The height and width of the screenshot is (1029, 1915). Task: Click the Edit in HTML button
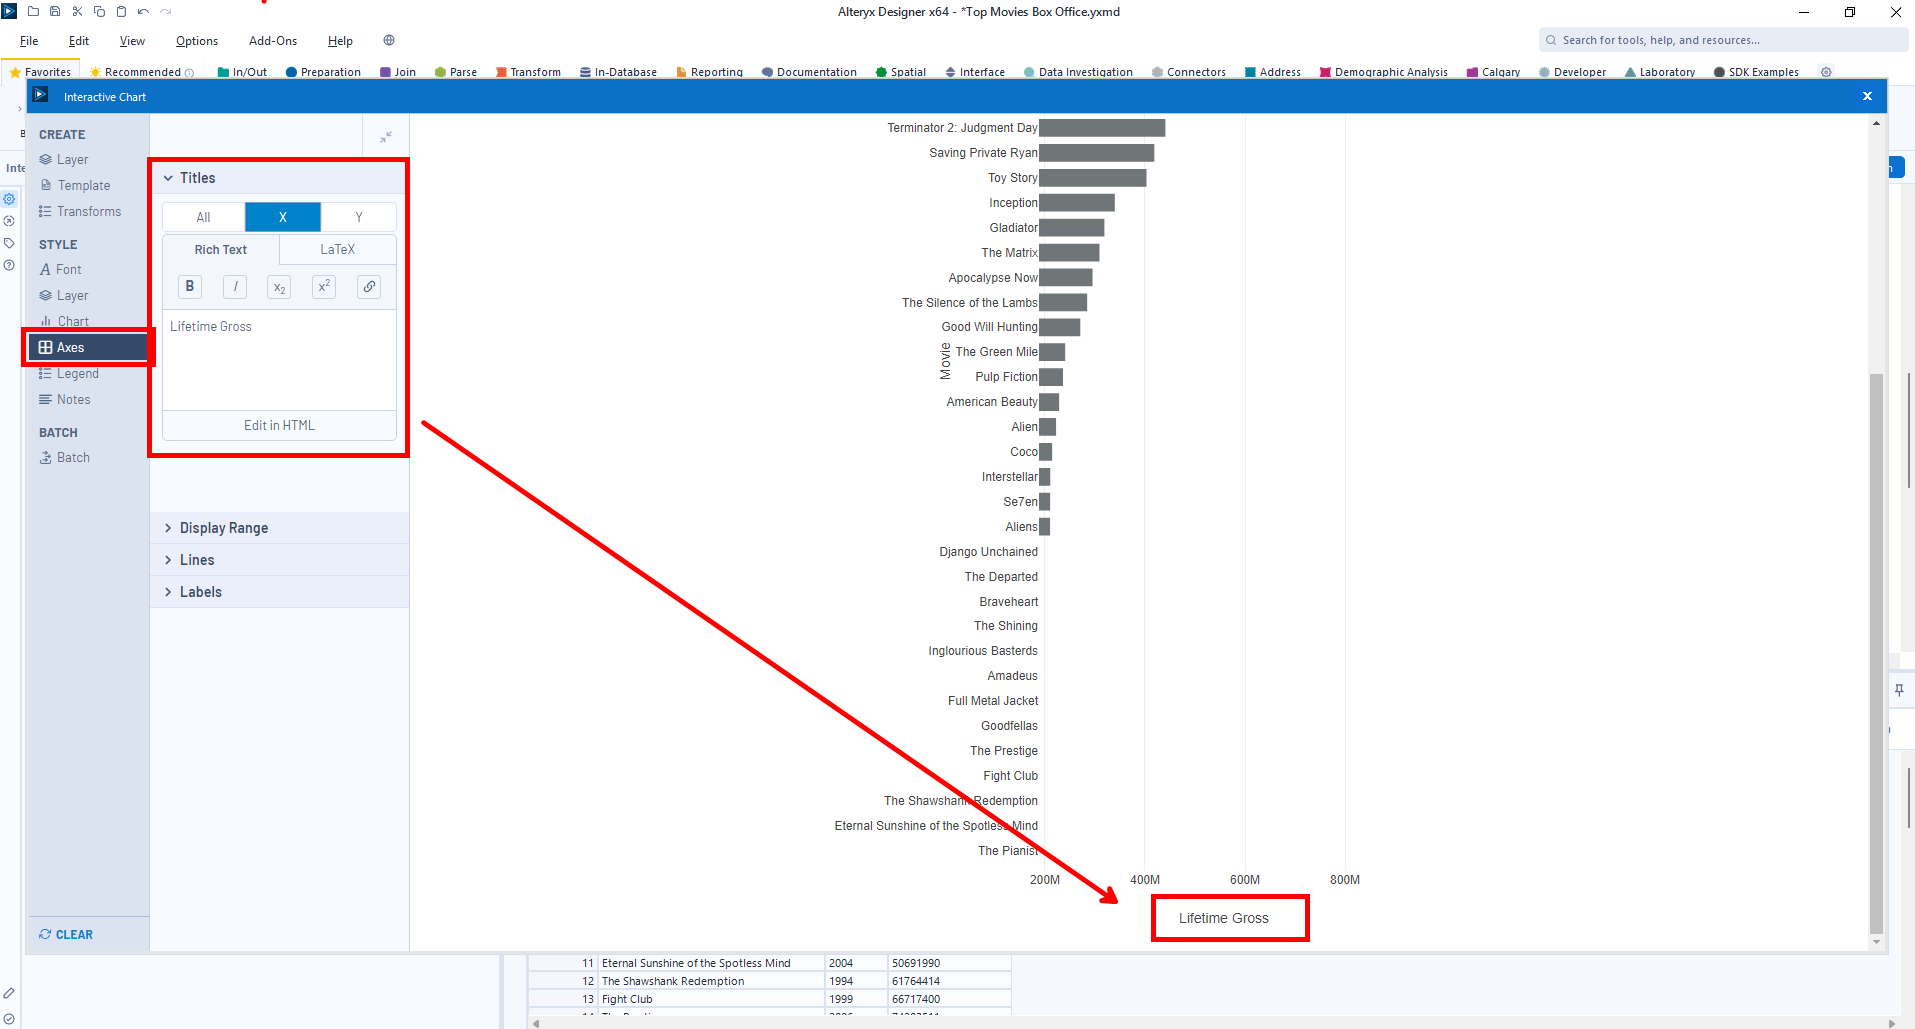click(x=279, y=426)
